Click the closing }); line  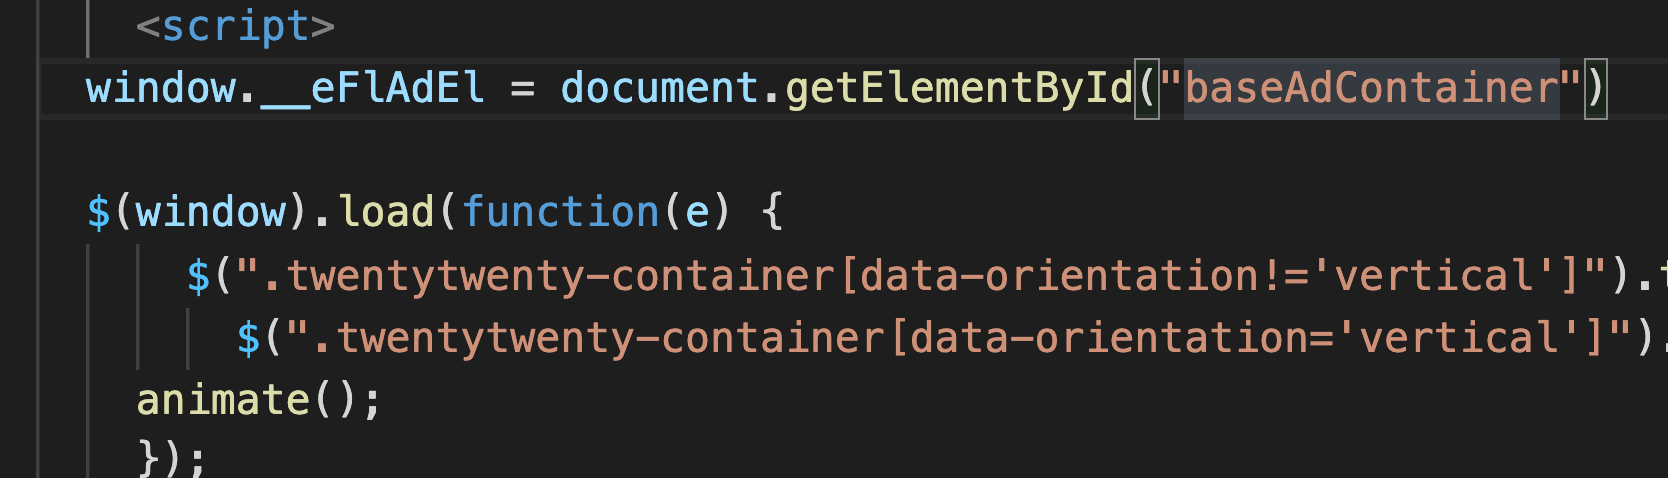pyautogui.click(x=172, y=460)
